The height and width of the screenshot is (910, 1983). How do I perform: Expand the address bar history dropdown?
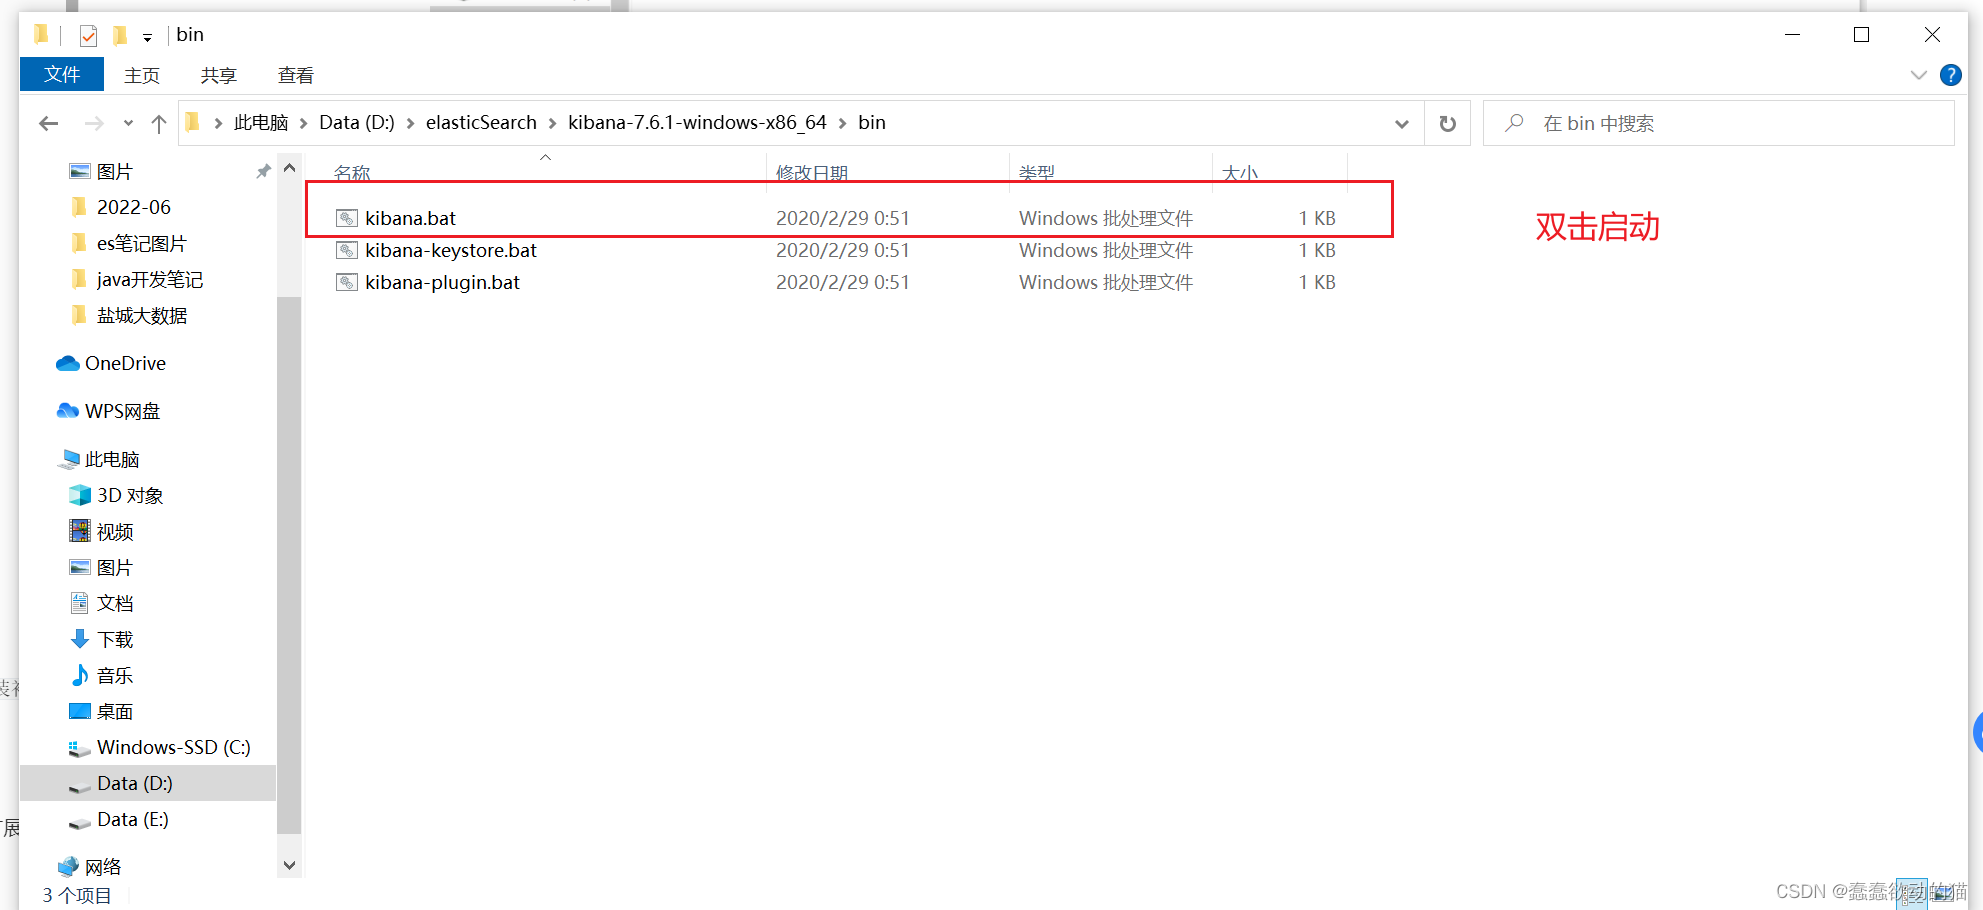tap(1401, 123)
